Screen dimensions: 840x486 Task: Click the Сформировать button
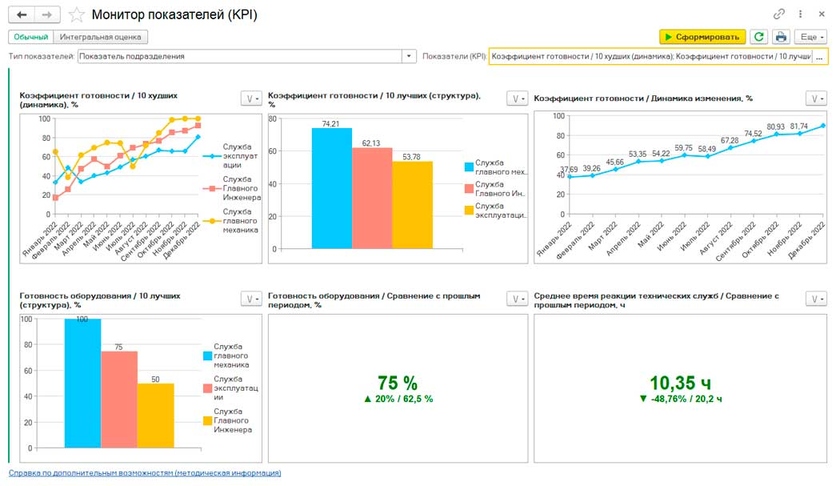point(703,37)
